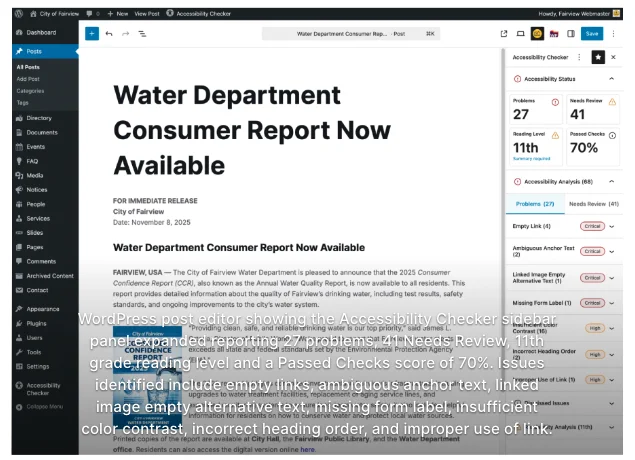Click All Posts submenu item
Image resolution: width=635 pixels, height=460 pixels.
[28, 67]
